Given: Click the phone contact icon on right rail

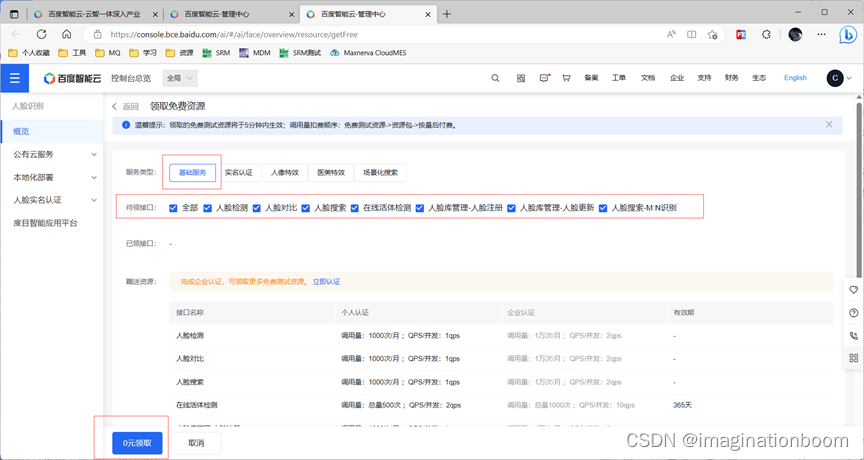Looking at the screenshot, I should [854, 335].
